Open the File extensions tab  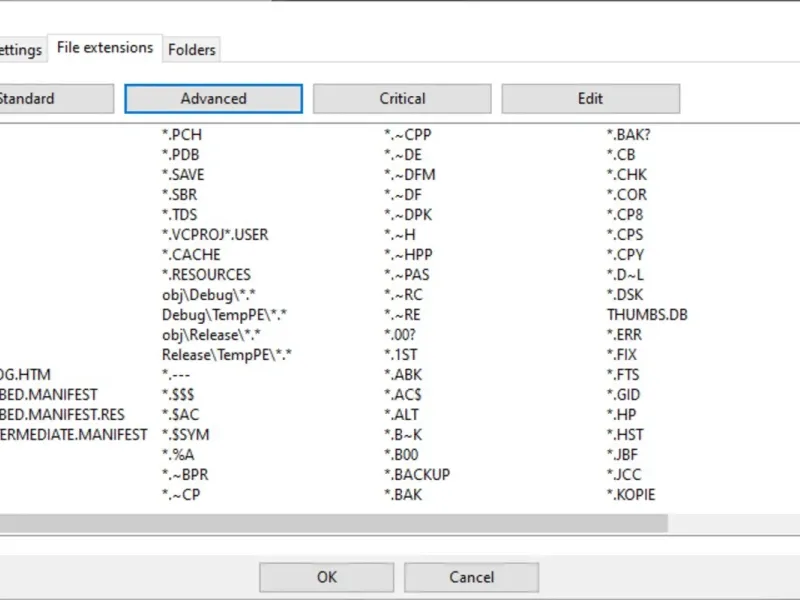(x=104, y=47)
